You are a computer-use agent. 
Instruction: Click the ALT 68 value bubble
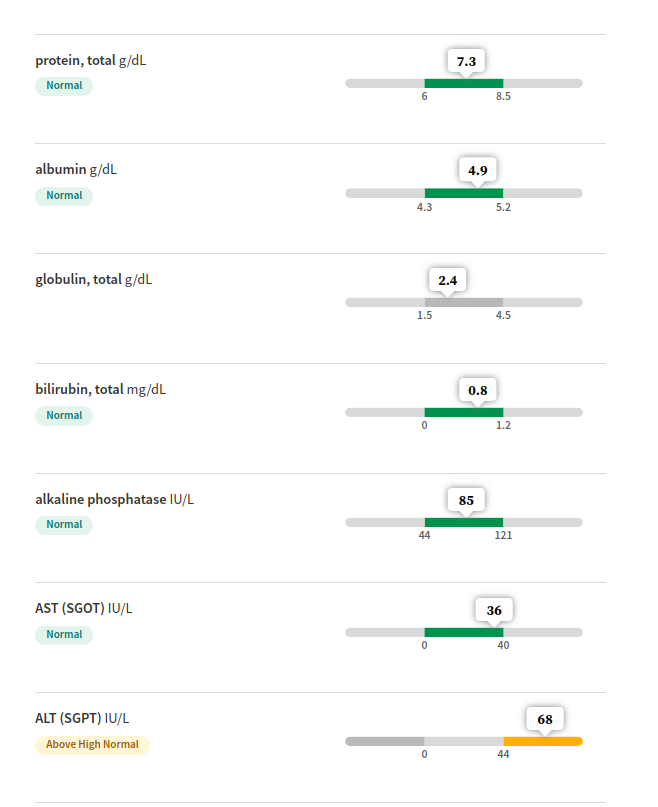coord(545,720)
